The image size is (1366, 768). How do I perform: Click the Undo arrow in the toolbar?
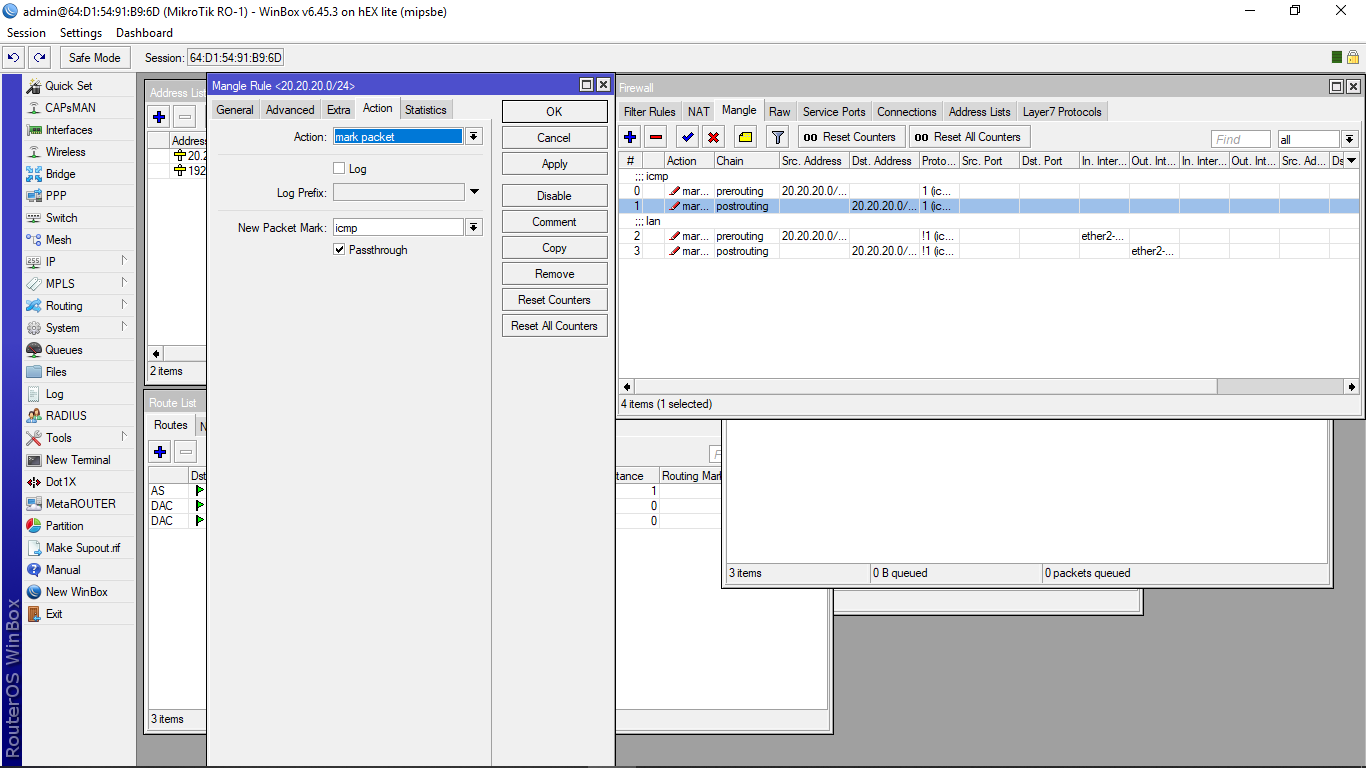[14, 58]
